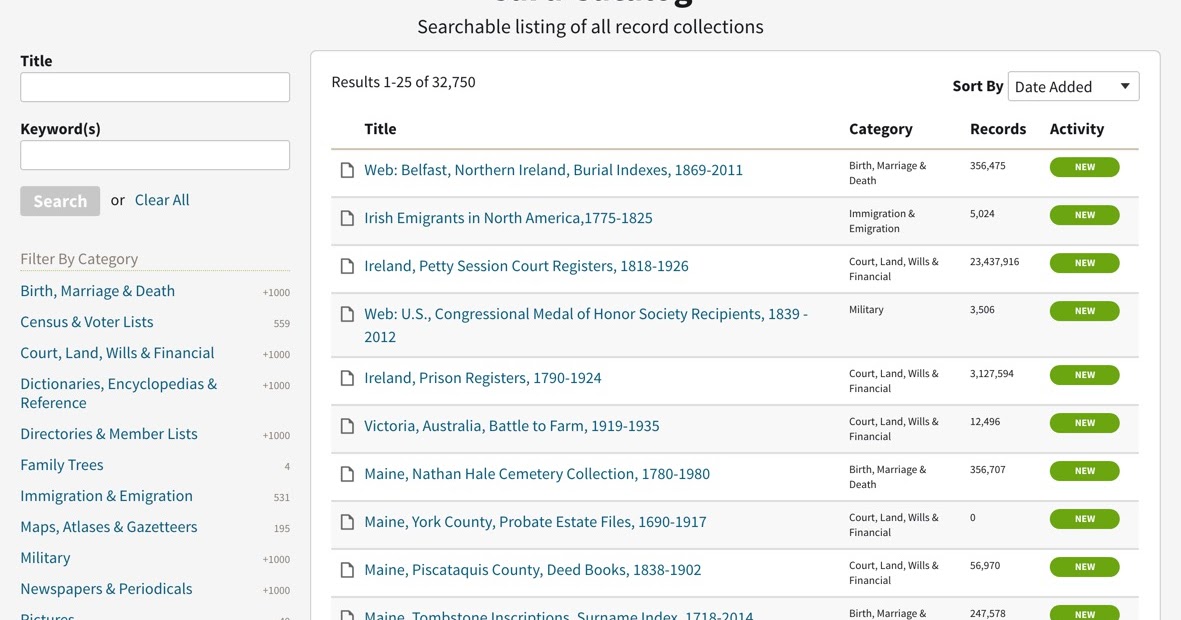The image size is (1181, 620).
Task: Select document icon for Belfast Burial Indexes
Action: [x=347, y=170]
